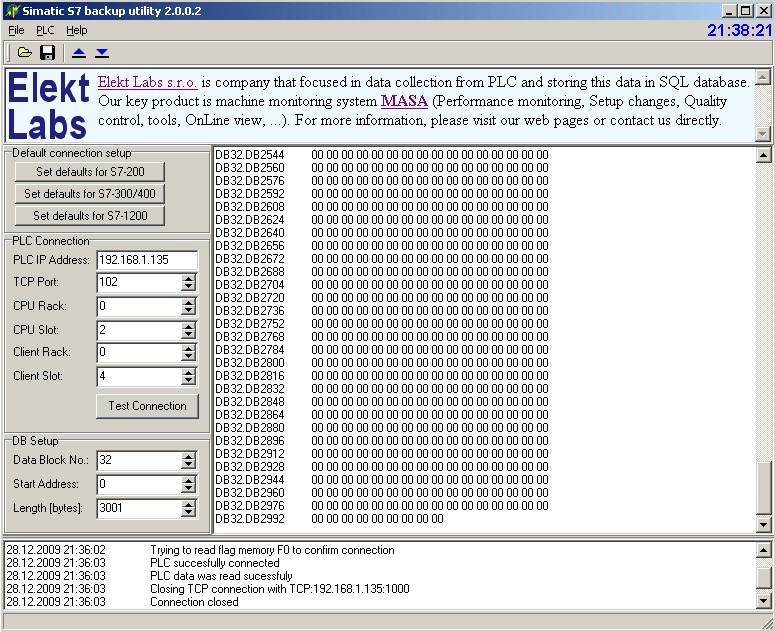This screenshot has width=776, height=632.
Task: Open the File menu
Action: click(16, 30)
